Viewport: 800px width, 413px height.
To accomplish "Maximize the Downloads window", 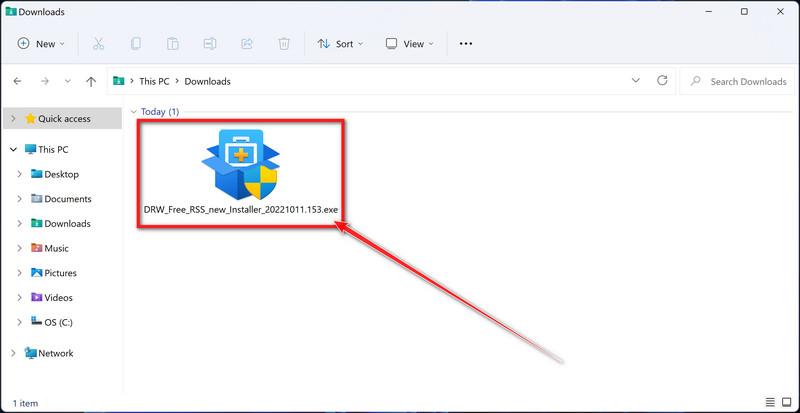I will tap(744, 12).
